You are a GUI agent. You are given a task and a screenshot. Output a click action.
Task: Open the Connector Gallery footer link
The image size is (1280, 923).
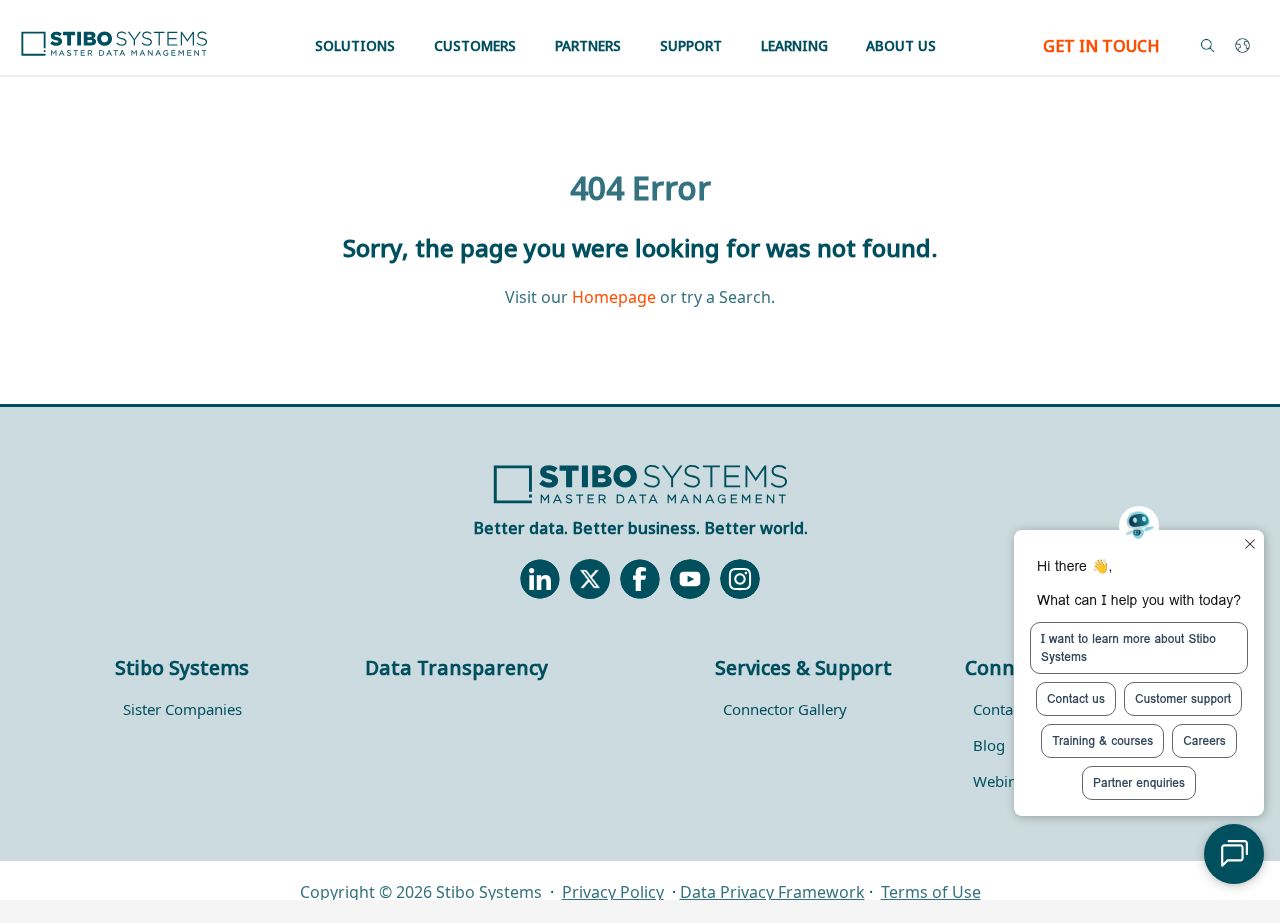pos(785,710)
